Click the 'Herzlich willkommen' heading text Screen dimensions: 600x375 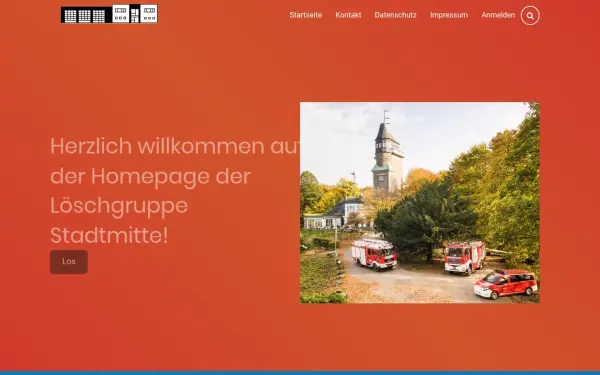(175, 191)
